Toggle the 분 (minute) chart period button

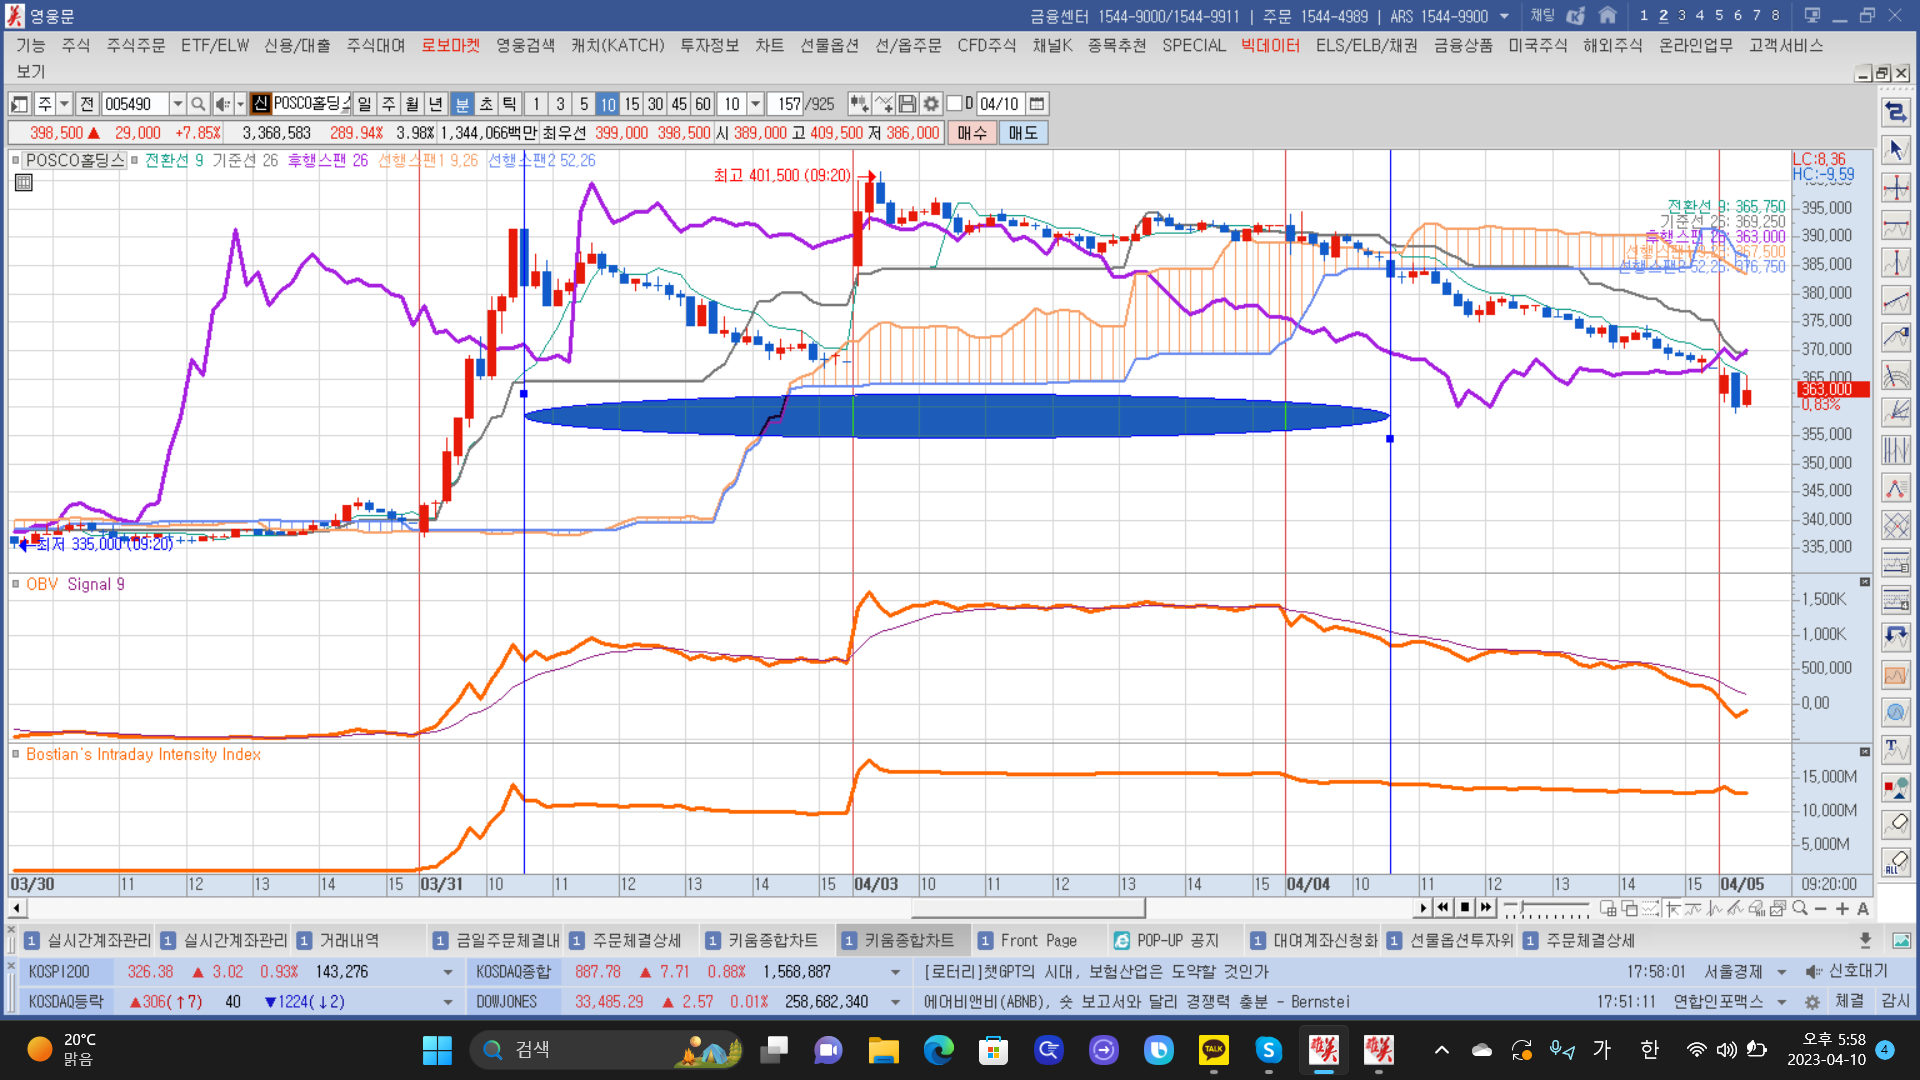click(x=462, y=104)
